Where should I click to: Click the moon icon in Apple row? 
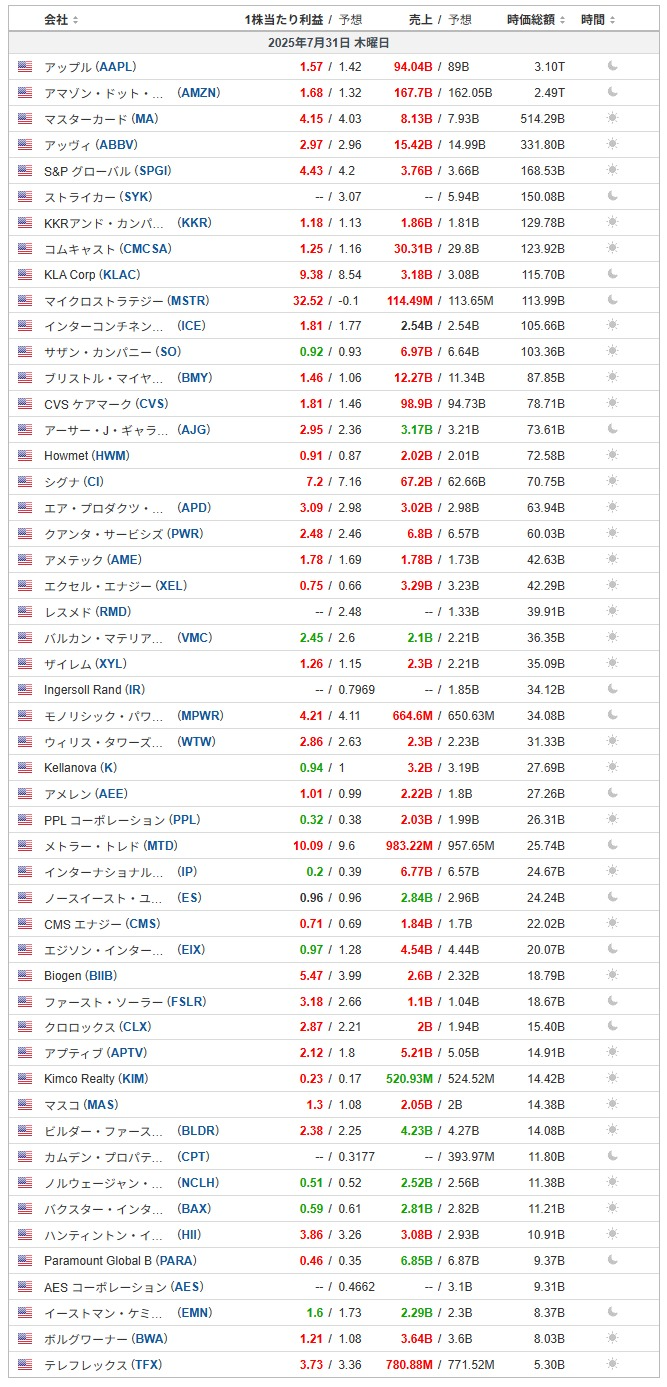[x=613, y=66]
